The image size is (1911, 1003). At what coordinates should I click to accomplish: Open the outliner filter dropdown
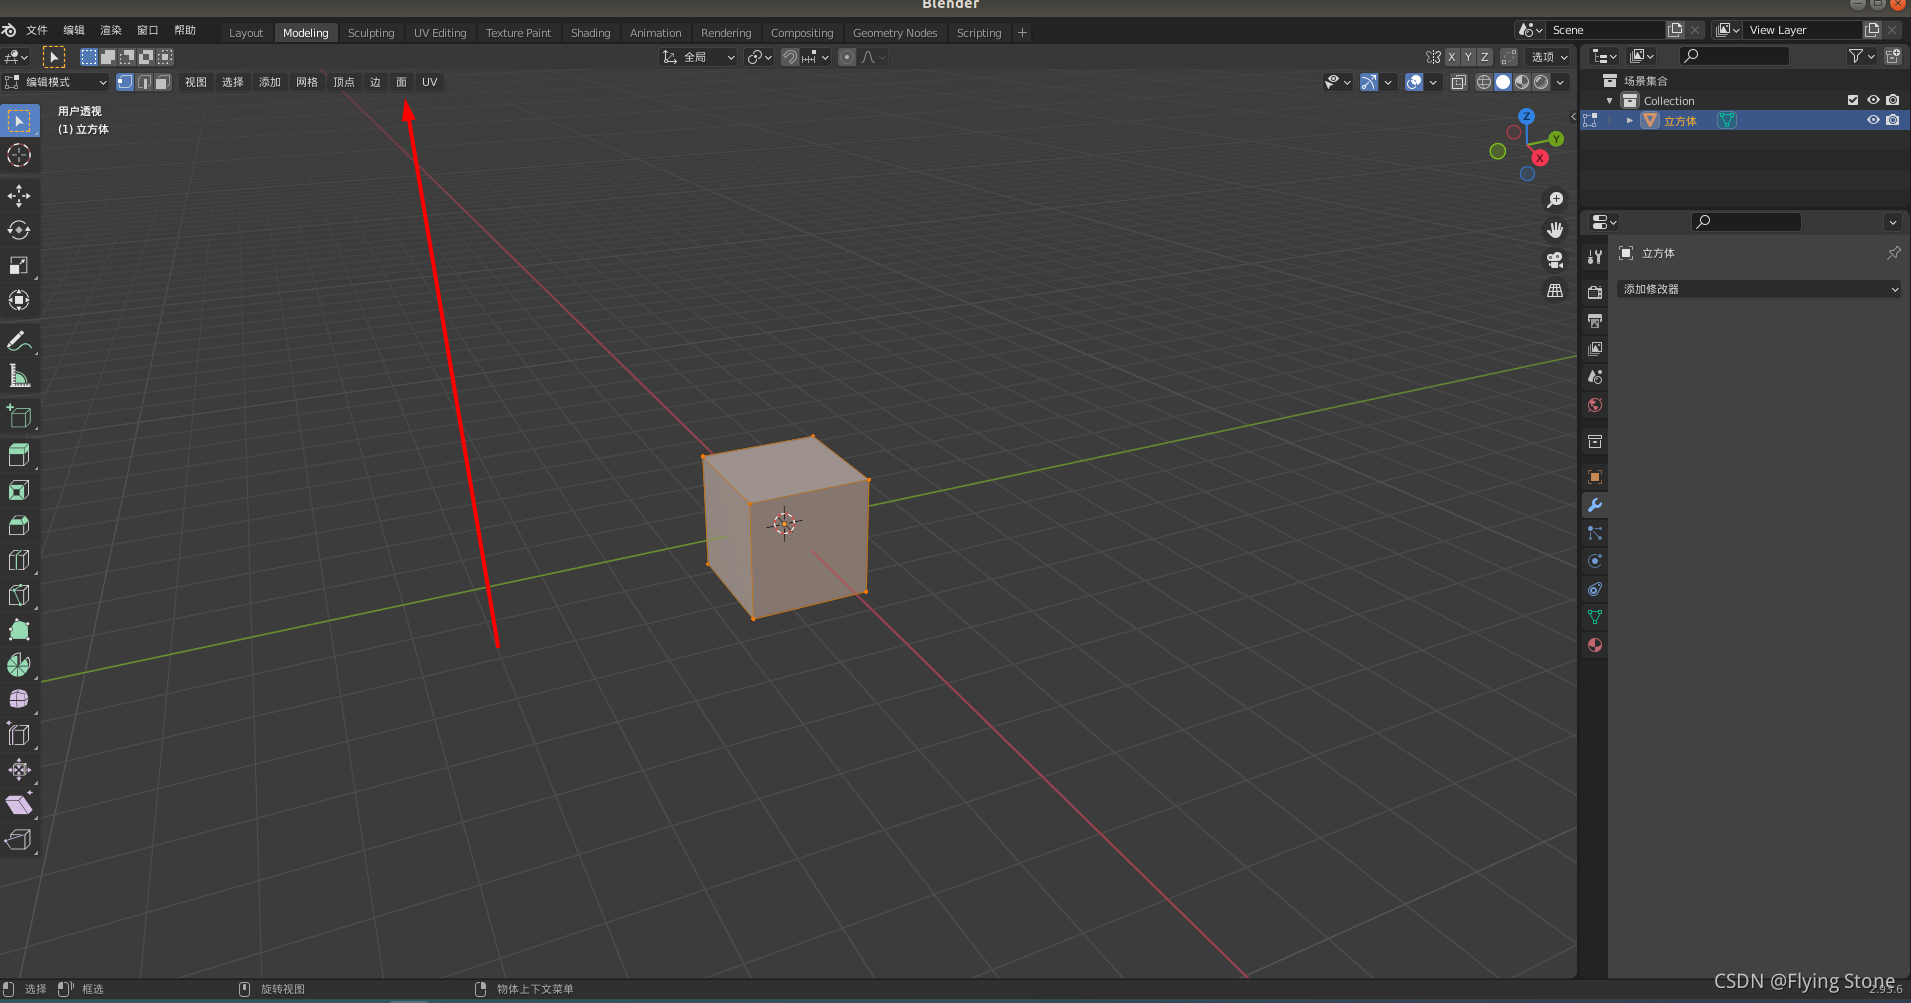tap(1861, 56)
